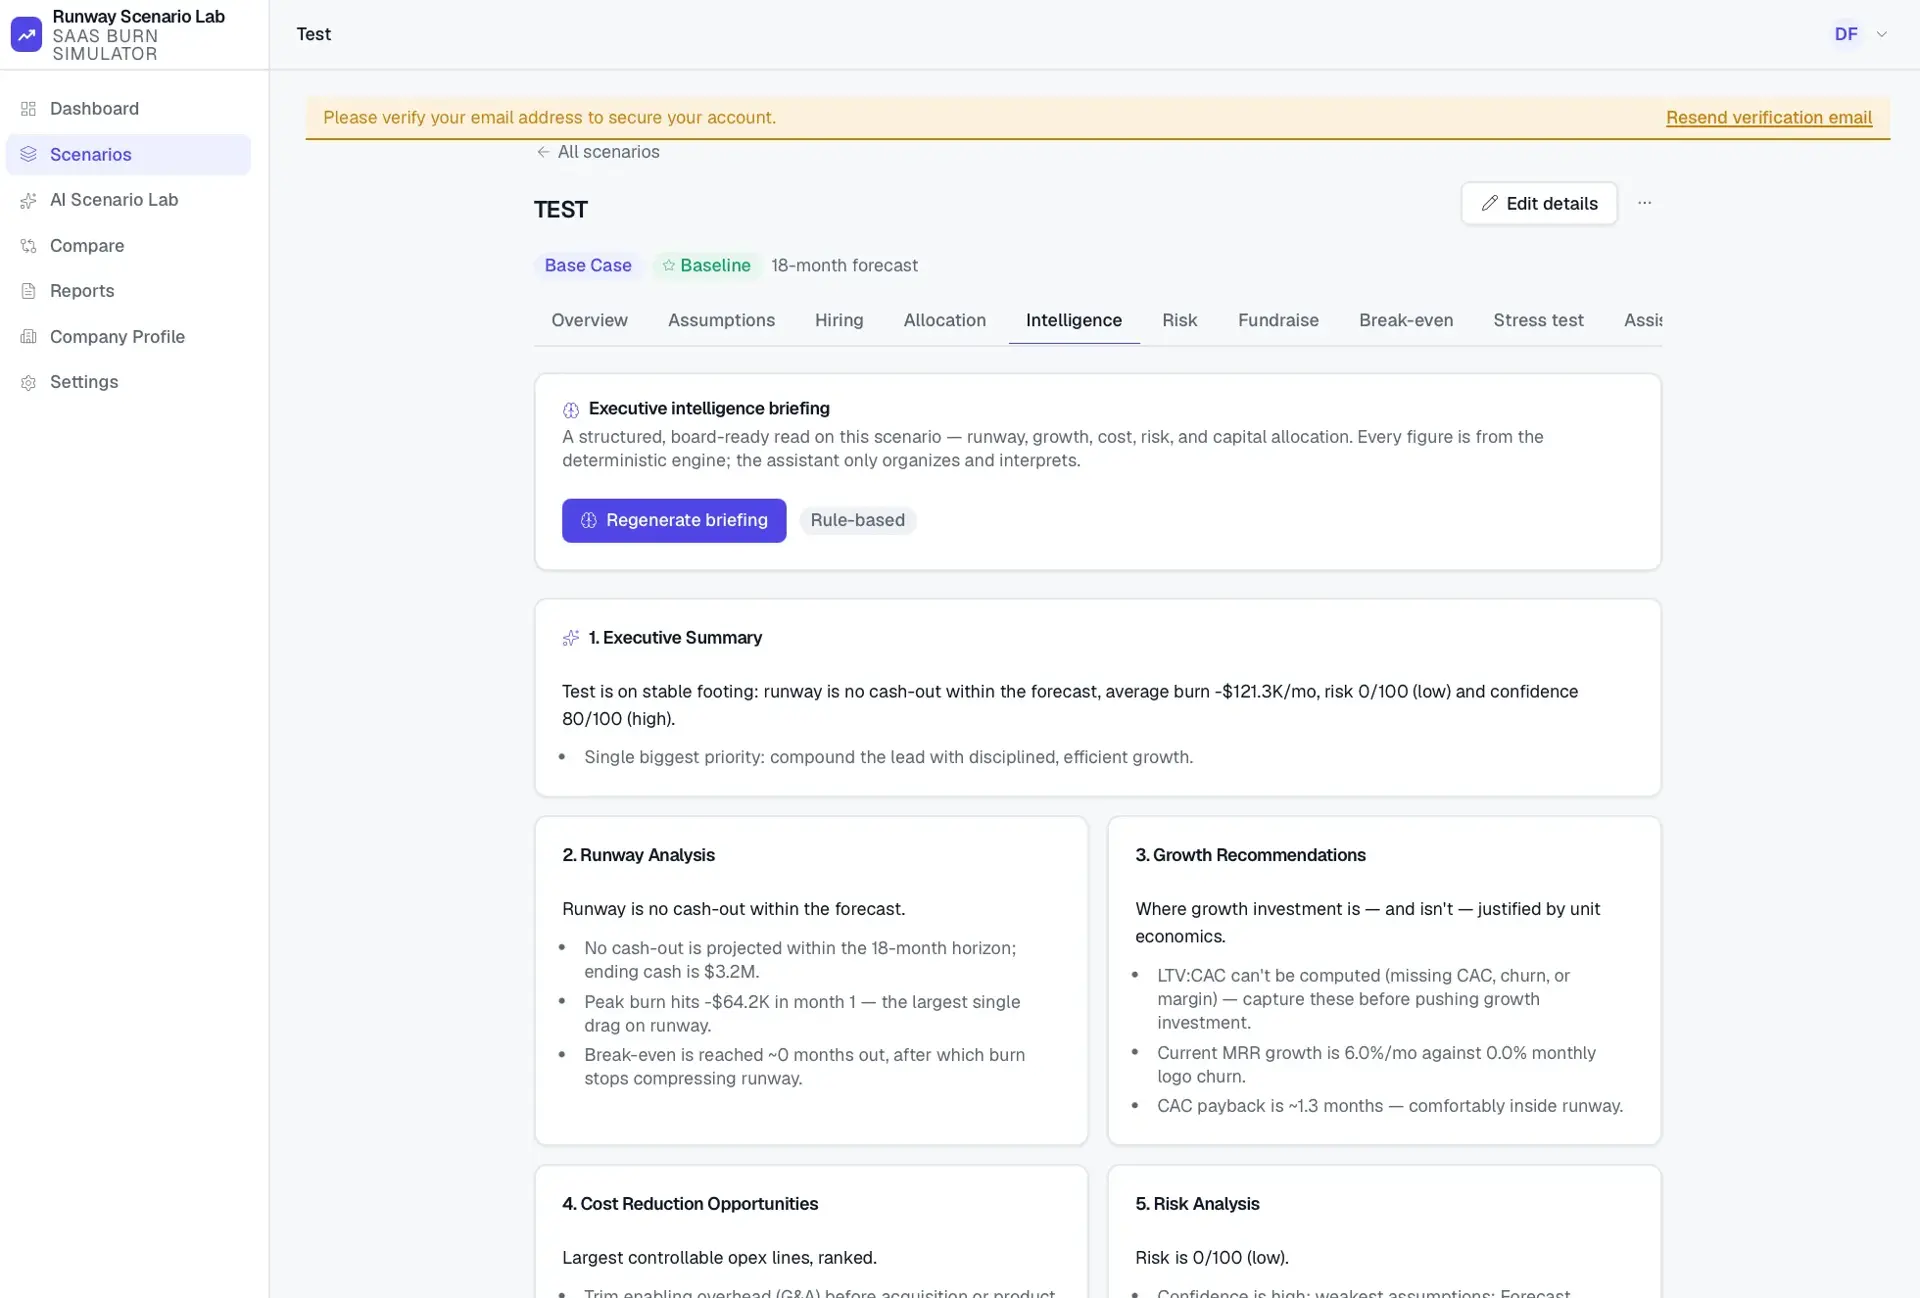Click the pencil icon on Edit details
Viewport: 1920px width, 1298px height.
[x=1489, y=203]
